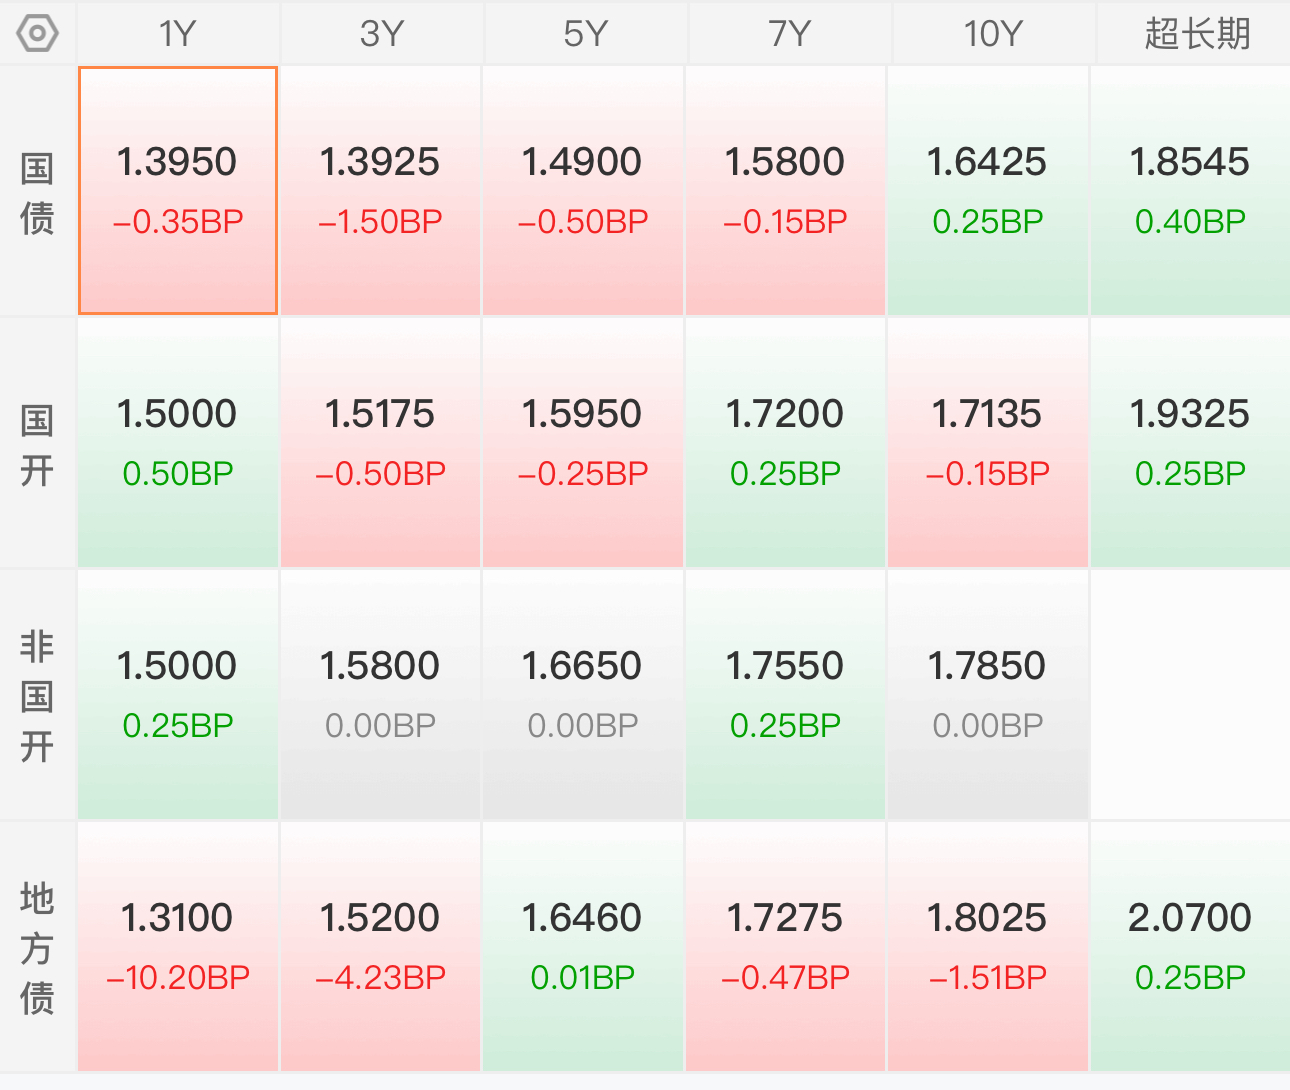
Task: Select the 非国开 row label
Action: 37,696
